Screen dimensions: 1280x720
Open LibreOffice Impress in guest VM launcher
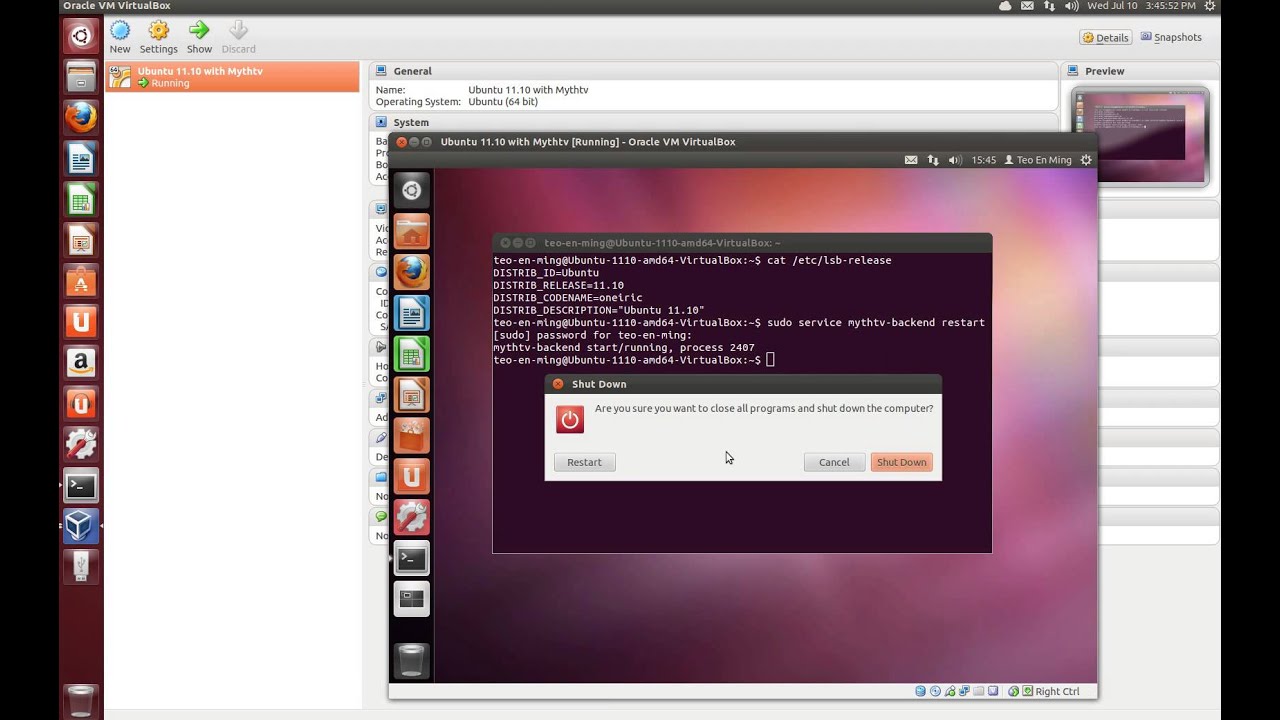[x=411, y=395]
